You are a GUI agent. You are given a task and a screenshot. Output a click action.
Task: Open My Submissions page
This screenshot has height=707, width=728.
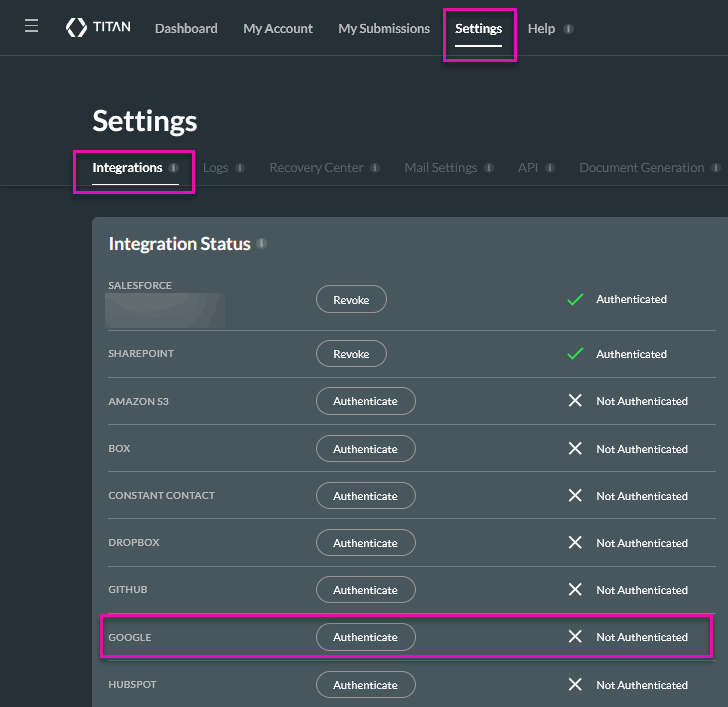tap(384, 29)
